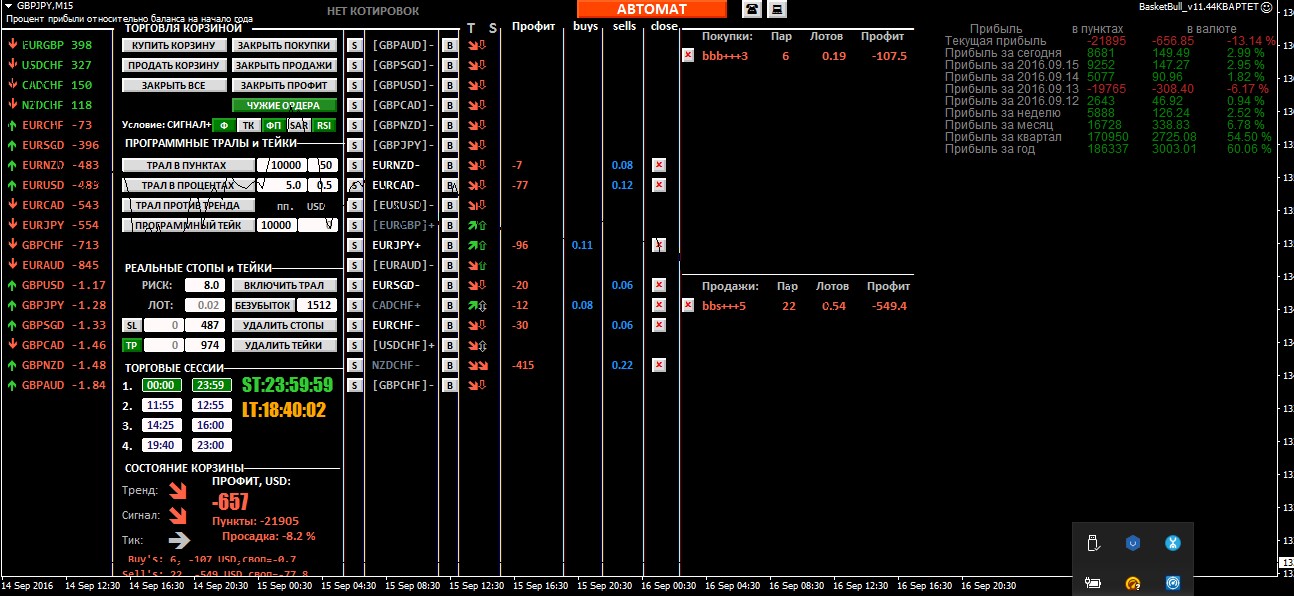This screenshot has width=1294, height=596.
Task: Toggle the SL stop-loss switch
Action: point(131,325)
